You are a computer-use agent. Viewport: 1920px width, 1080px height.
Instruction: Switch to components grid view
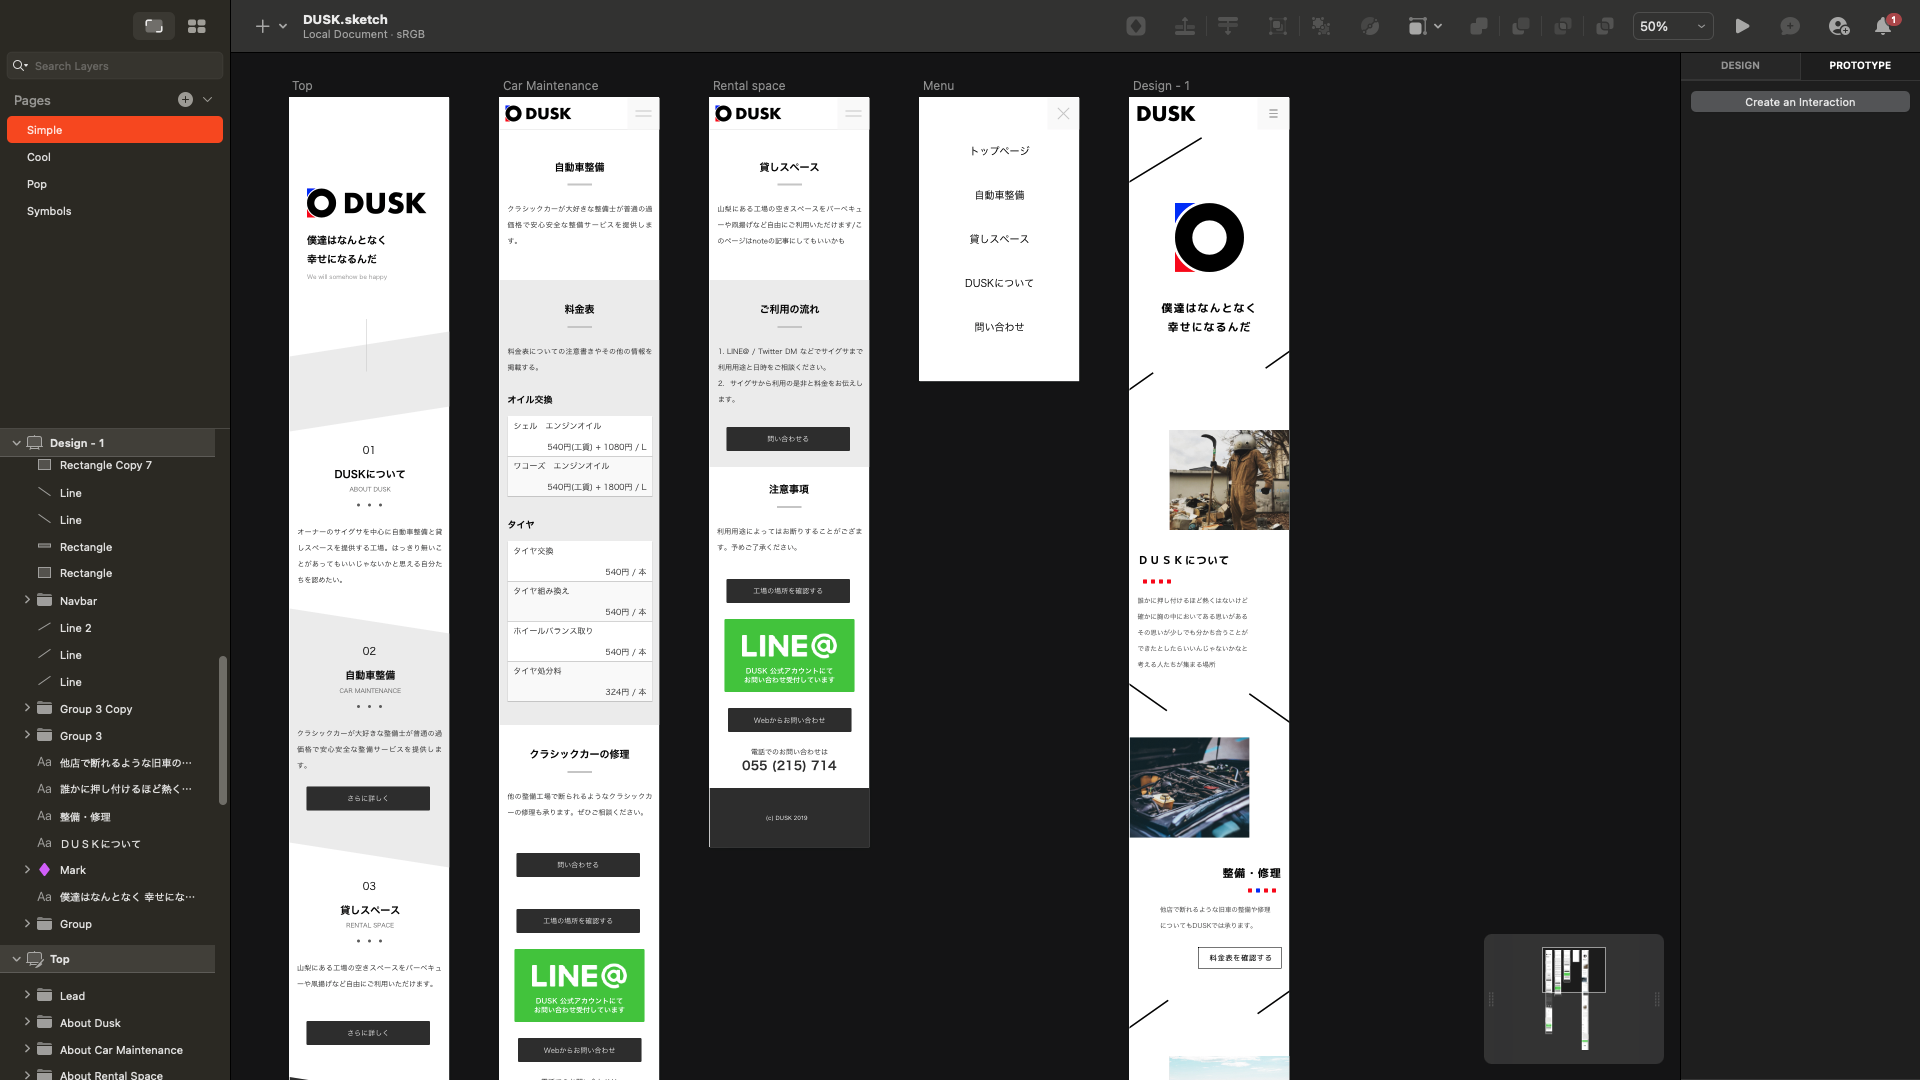click(197, 27)
